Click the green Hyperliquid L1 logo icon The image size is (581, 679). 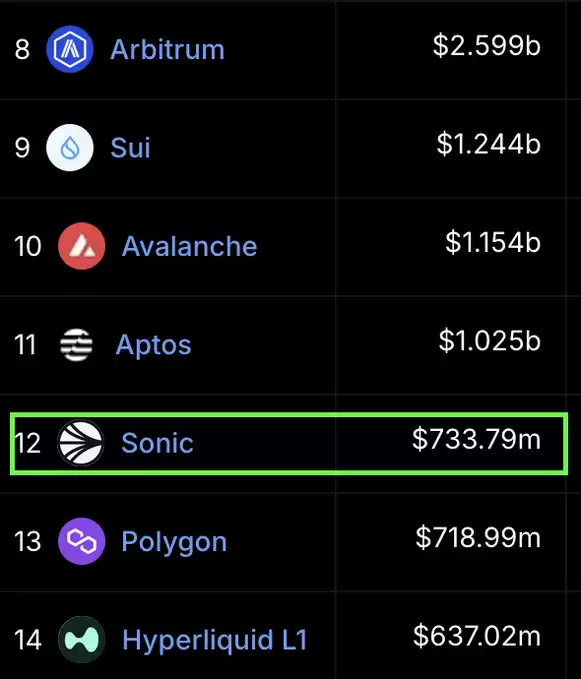click(81, 640)
